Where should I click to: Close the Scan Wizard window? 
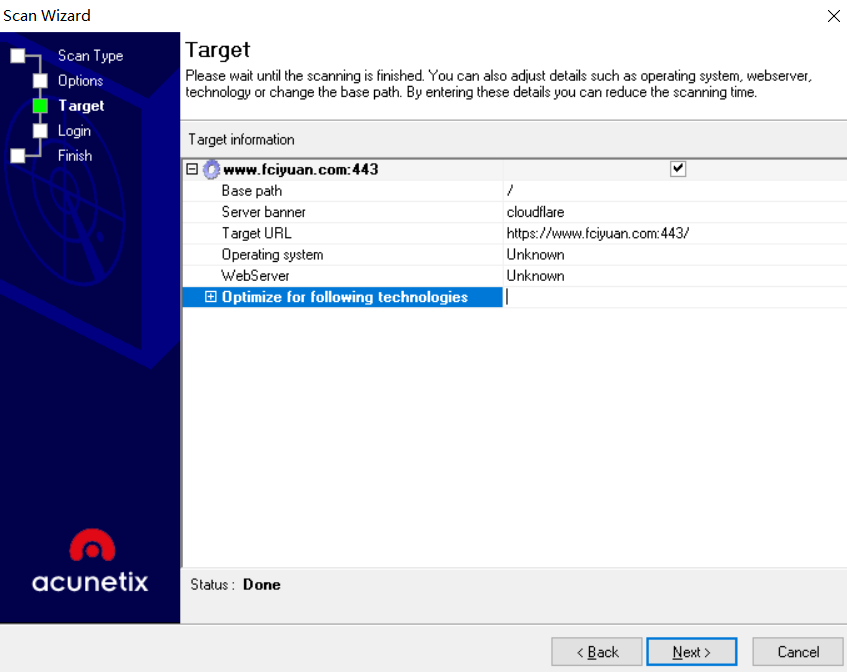click(833, 16)
